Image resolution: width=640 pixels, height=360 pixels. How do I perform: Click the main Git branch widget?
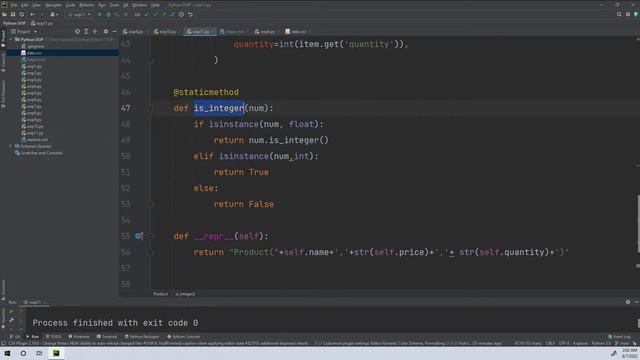click(622, 343)
